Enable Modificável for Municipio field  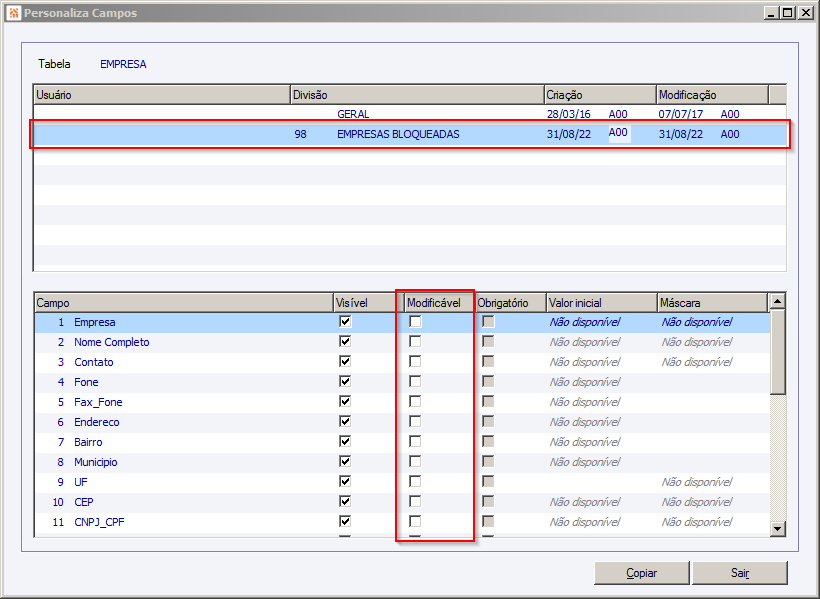click(x=415, y=461)
